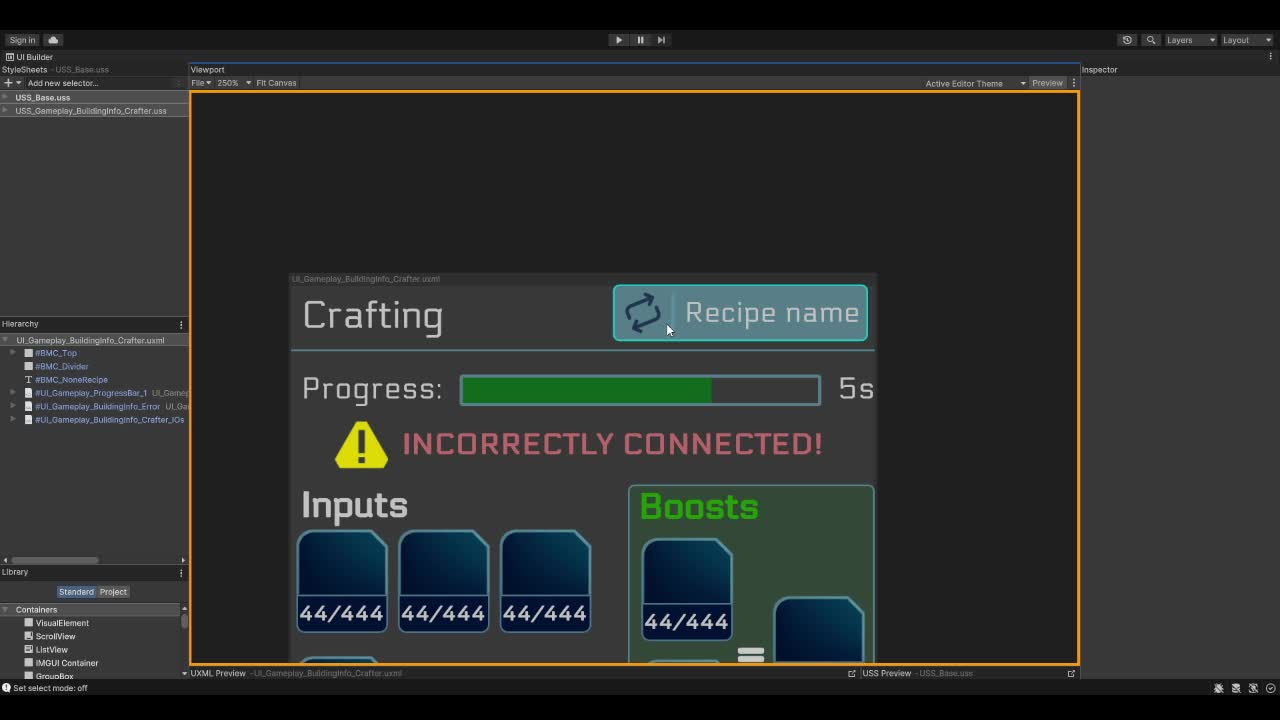Open the Layers dropdown
1280x720 pixels.
[1190, 40]
